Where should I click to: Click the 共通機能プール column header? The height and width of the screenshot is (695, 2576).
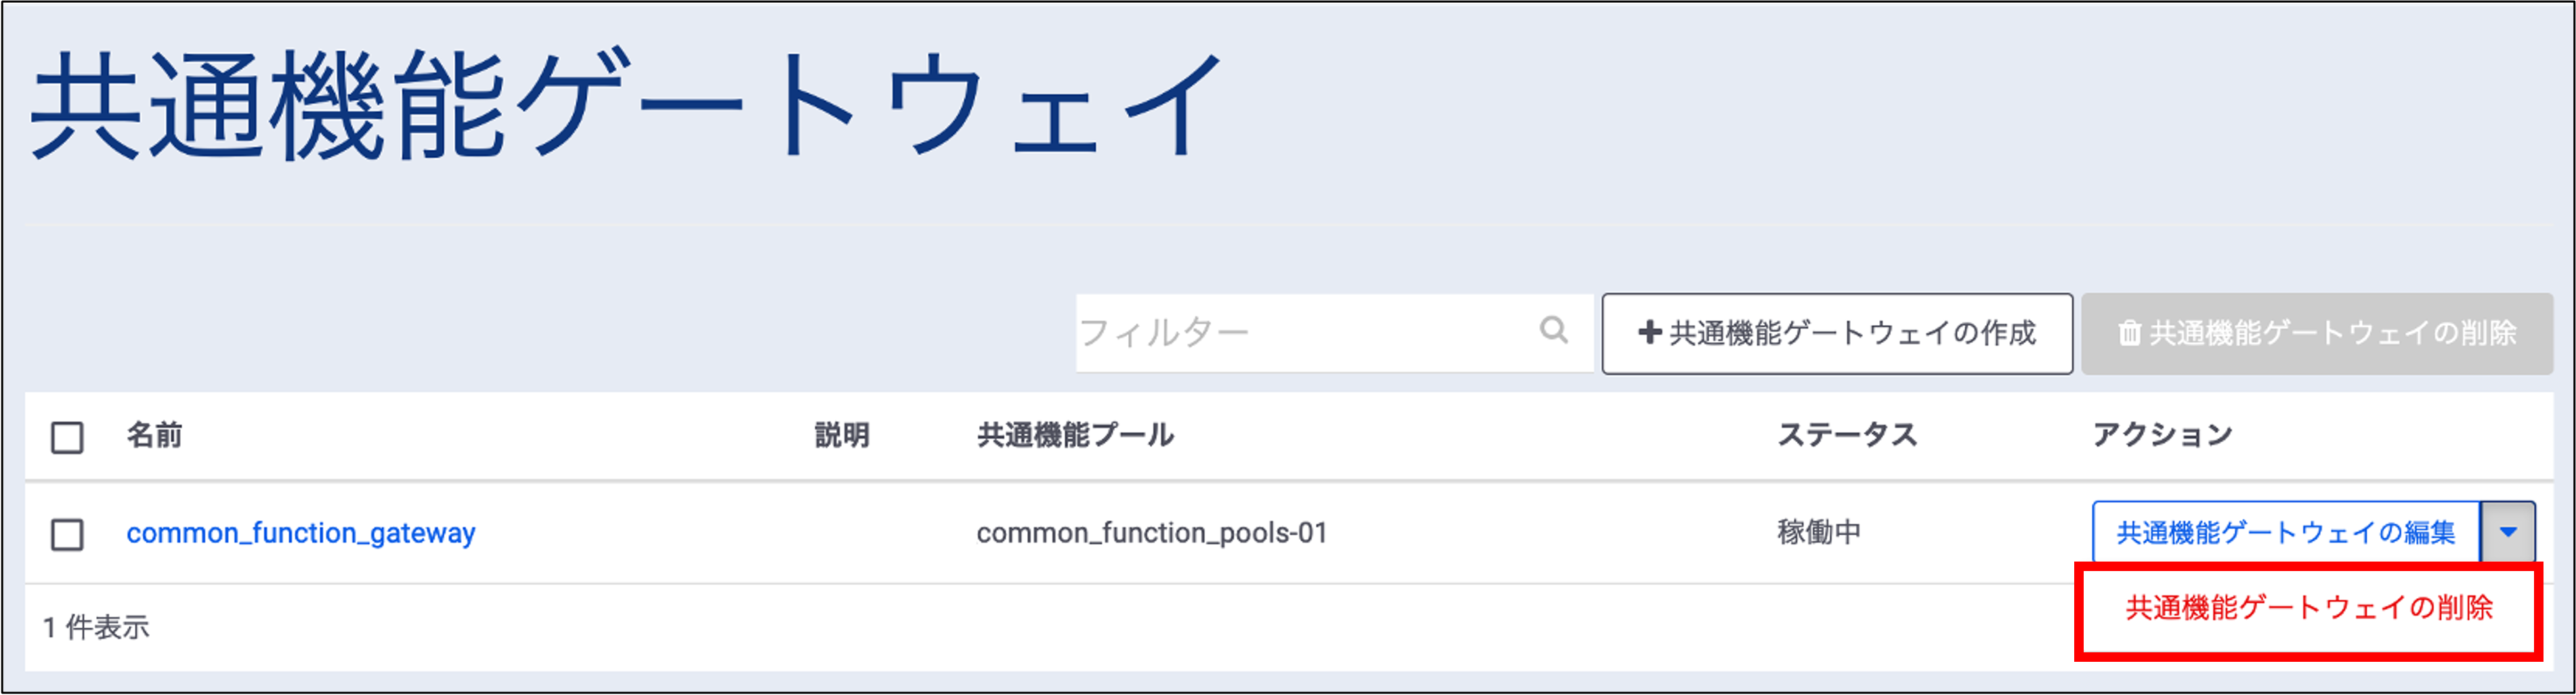(x=1075, y=435)
